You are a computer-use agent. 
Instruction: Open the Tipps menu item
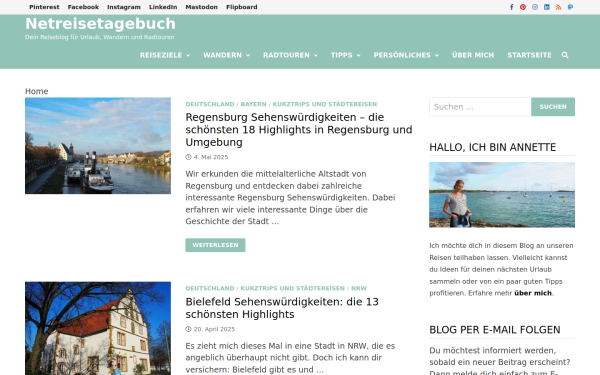click(341, 55)
